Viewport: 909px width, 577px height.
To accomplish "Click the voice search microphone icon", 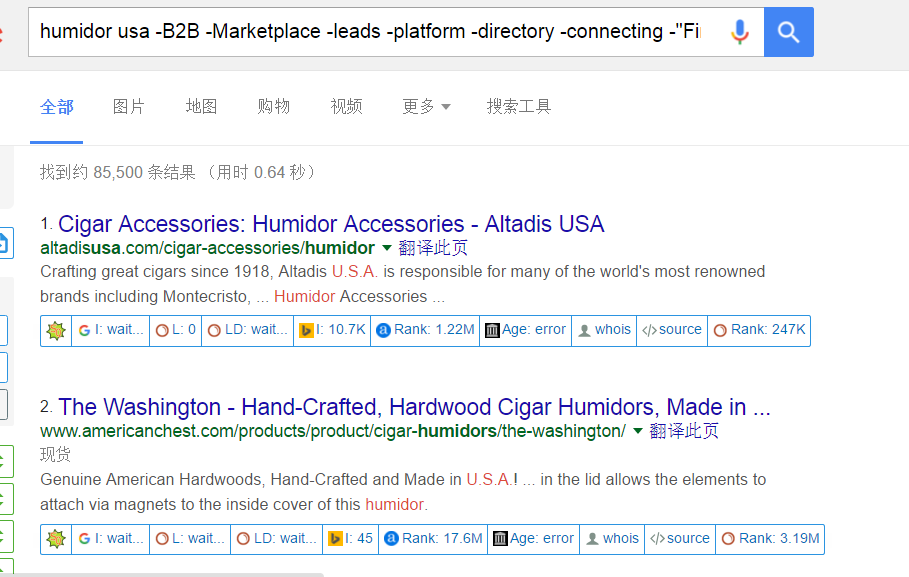I will pos(739,32).
